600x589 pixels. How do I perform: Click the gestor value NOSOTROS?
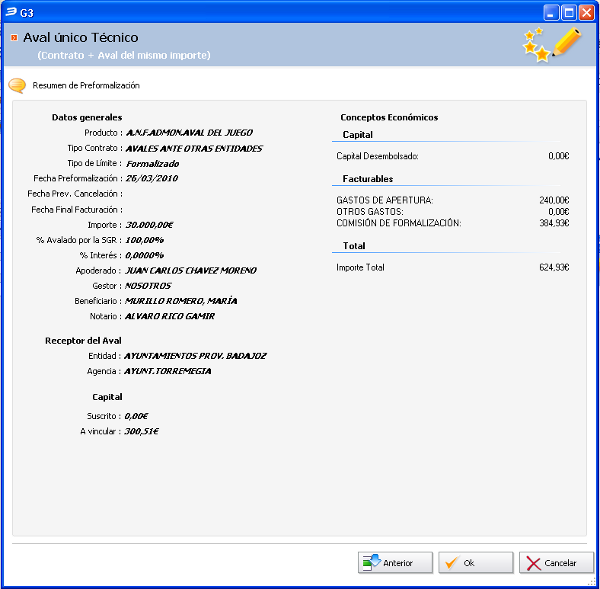[148, 286]
